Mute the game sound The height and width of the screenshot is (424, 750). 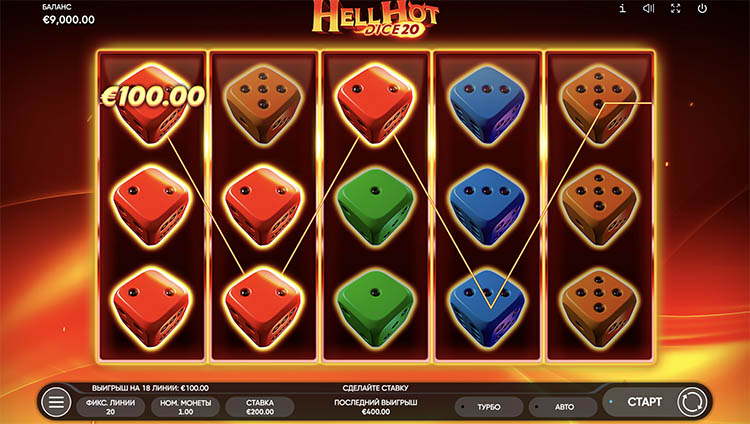pos(649,8)
